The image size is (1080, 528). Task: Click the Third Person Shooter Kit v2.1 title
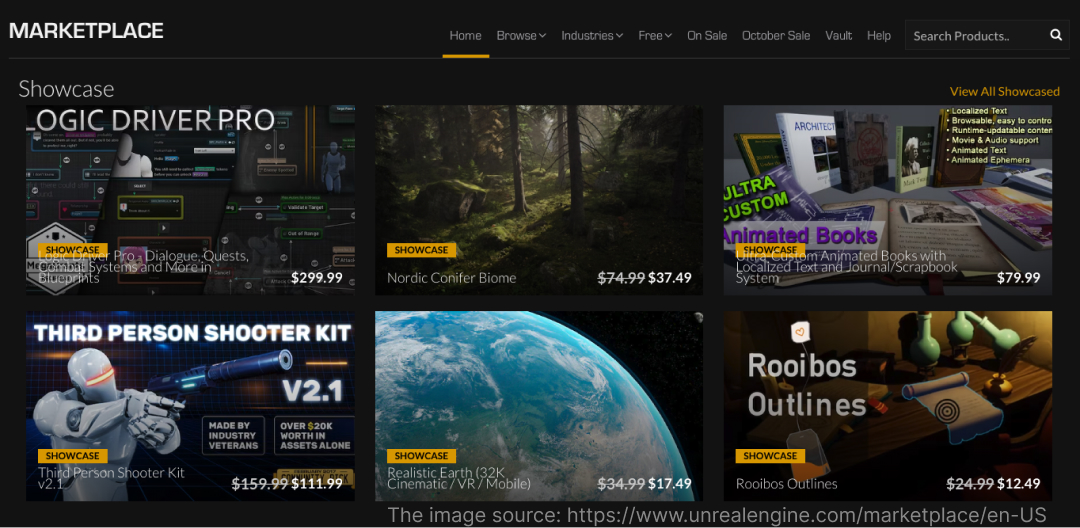[x=112, y=478]
